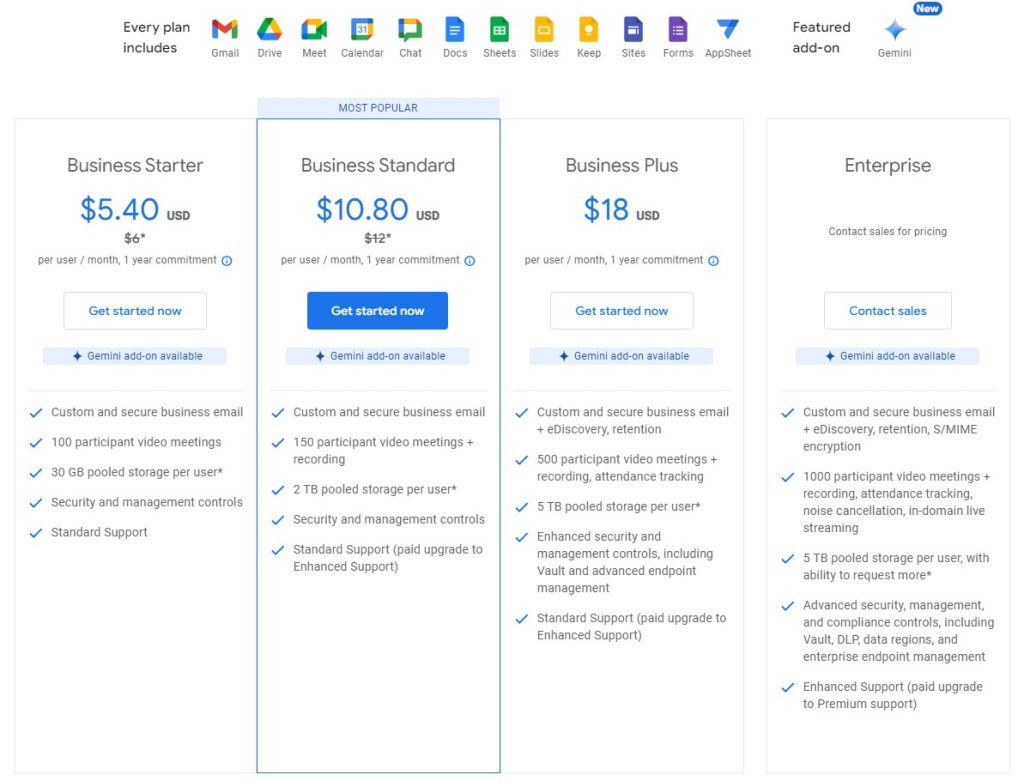Select the Keep icon
The image size is (1024, 781).
pos(589,31)
